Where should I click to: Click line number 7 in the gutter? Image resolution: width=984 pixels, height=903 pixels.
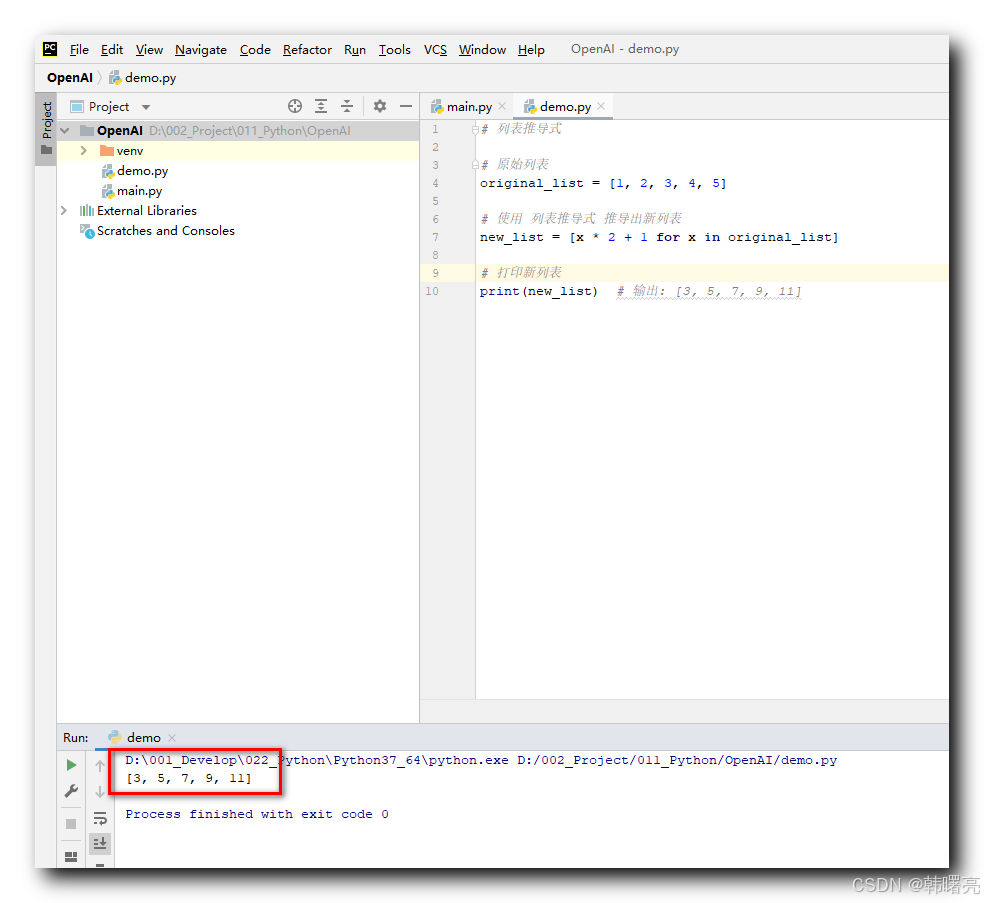[x=435, y=237]
